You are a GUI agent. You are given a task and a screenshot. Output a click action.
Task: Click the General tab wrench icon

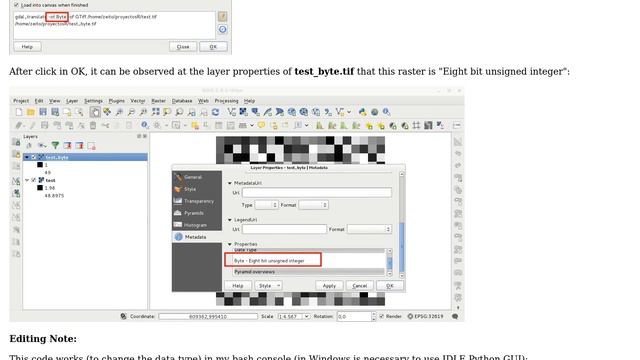click(178, 177)
